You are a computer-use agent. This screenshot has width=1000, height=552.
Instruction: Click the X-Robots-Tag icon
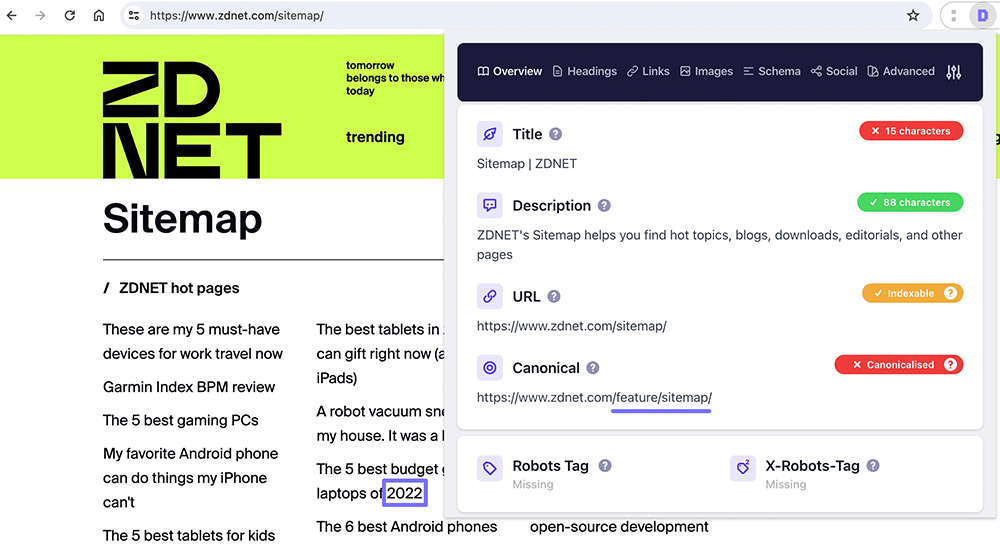point(743,468)
